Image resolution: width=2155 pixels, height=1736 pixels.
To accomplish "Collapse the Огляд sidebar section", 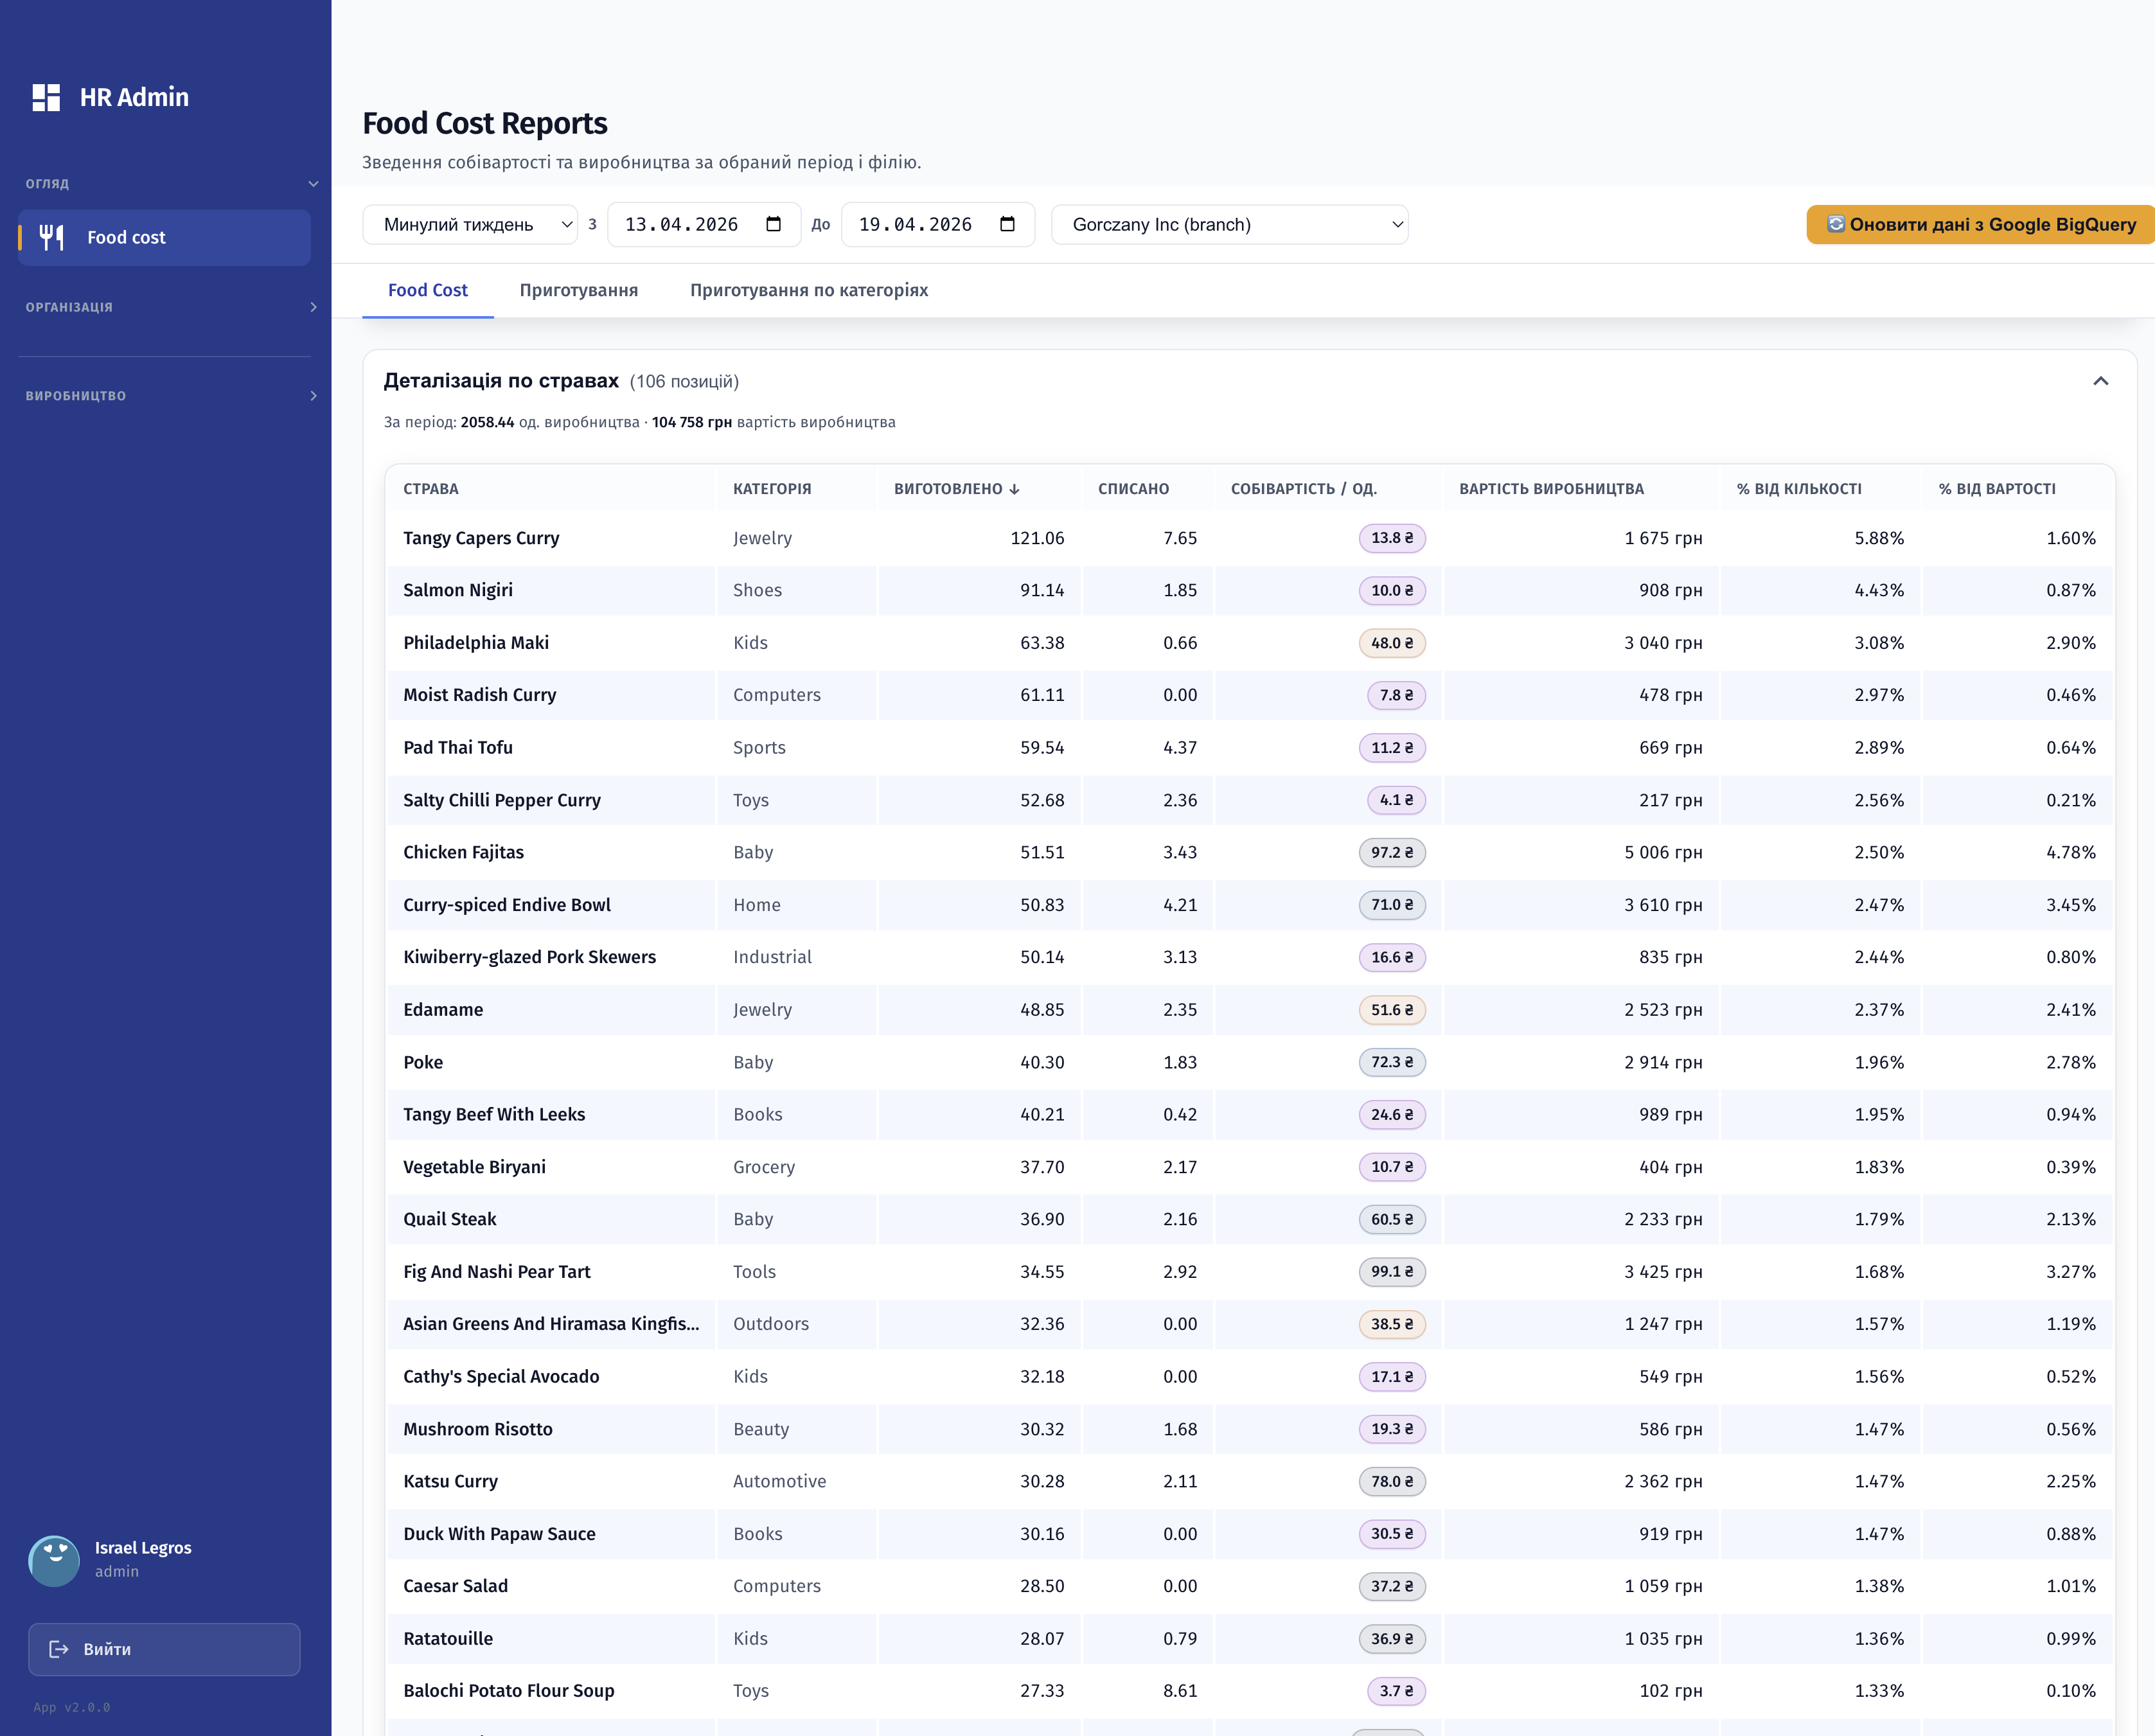I will point(313,184).
